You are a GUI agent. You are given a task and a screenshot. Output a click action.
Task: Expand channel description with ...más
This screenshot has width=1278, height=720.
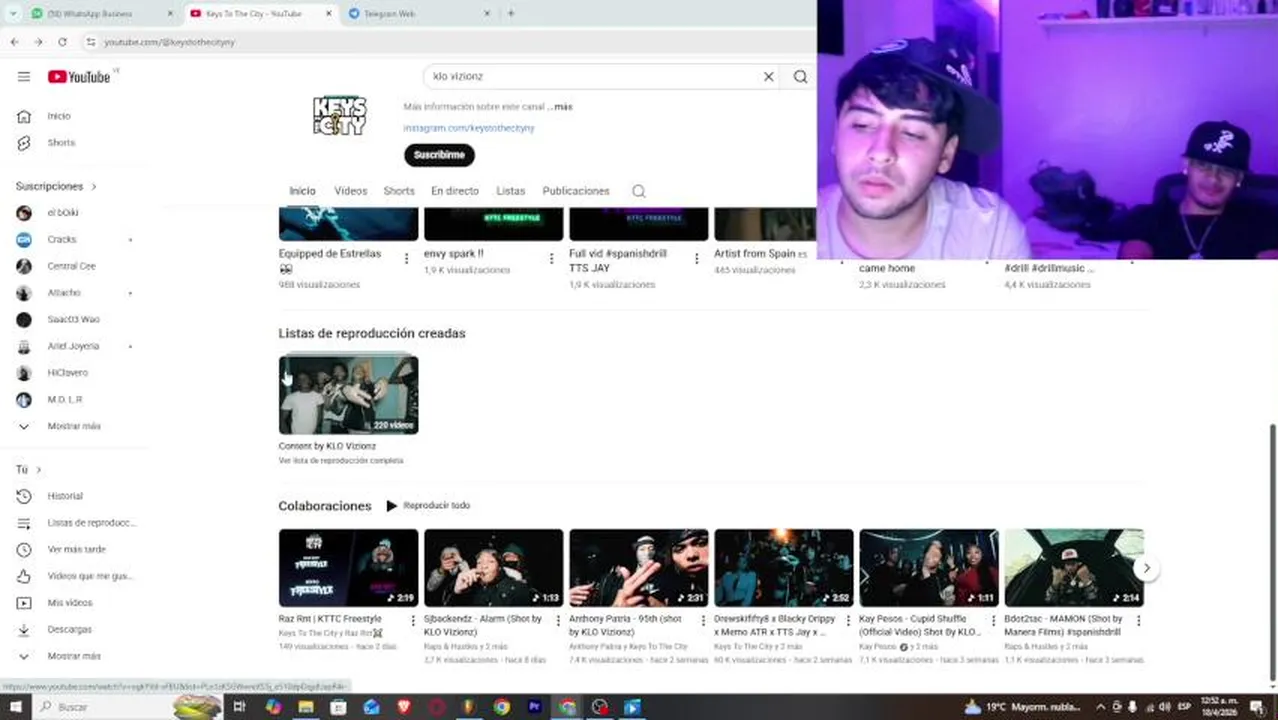coord(562,107)
